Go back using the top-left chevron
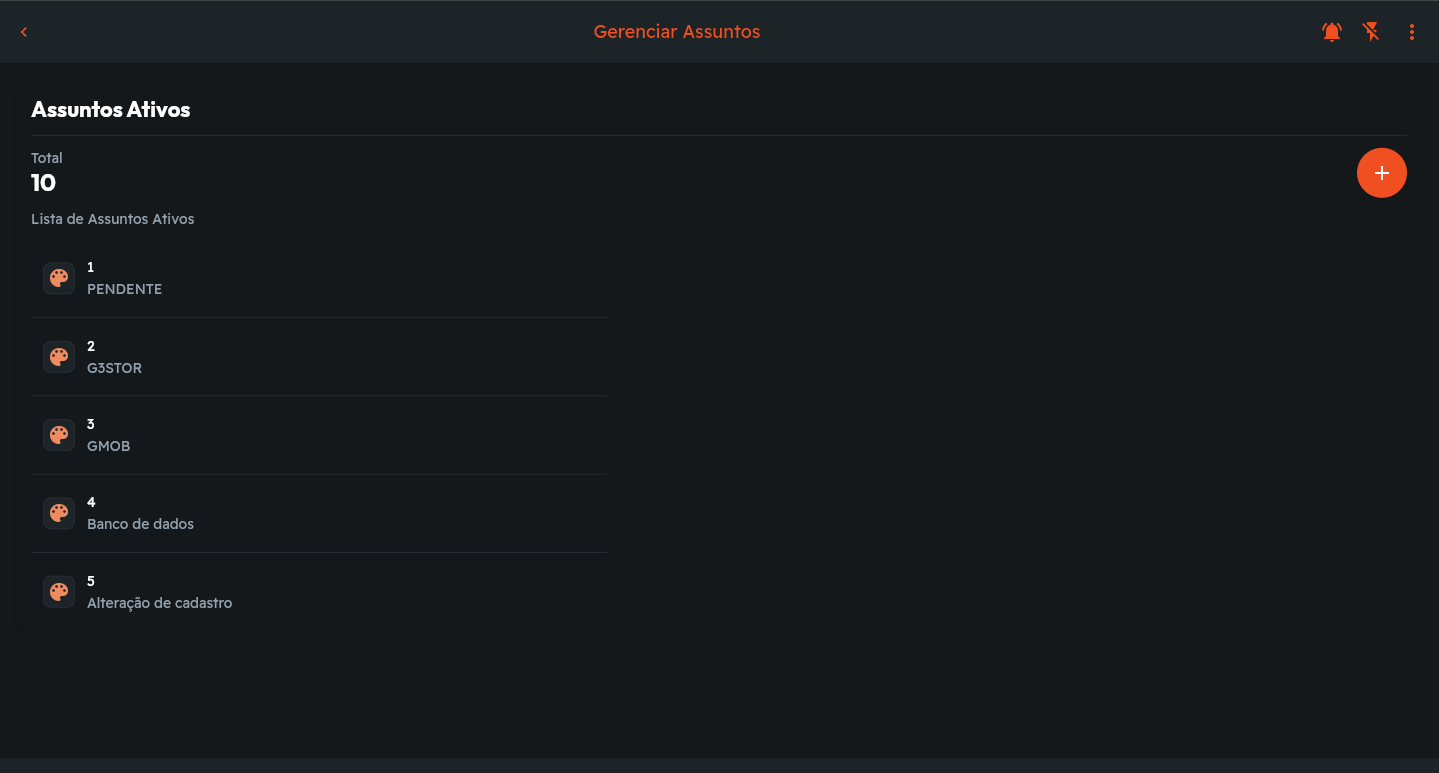 coord(24,32)
